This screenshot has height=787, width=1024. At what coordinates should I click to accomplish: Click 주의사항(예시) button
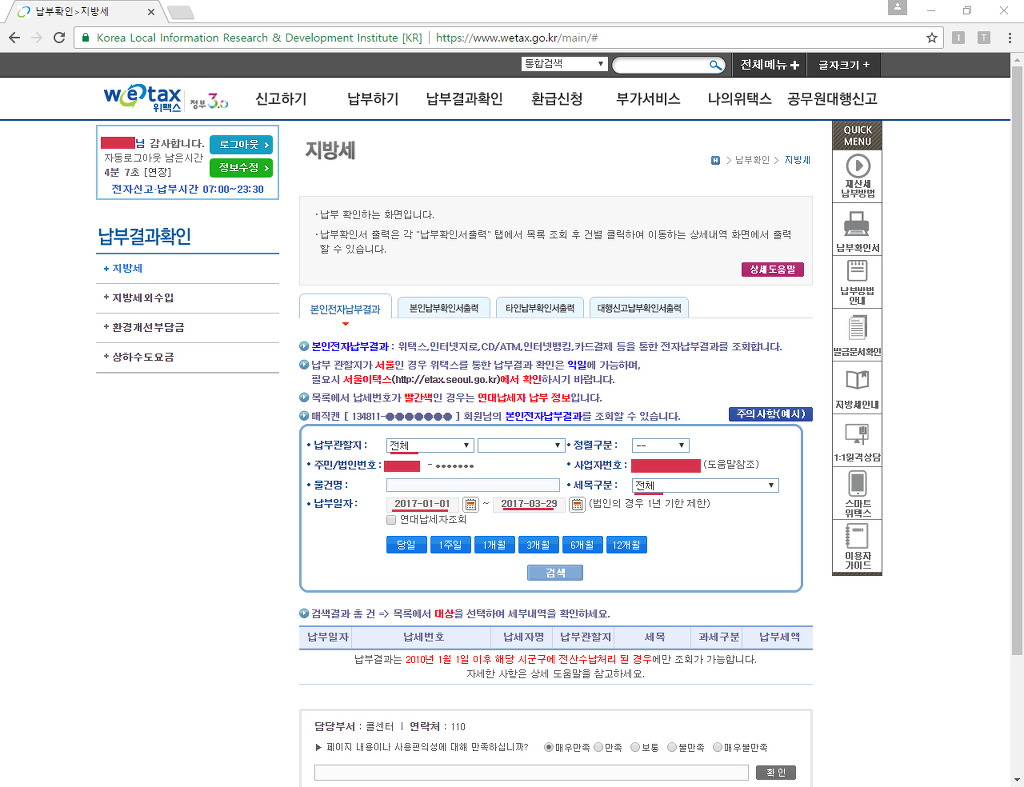pos(771,414)
